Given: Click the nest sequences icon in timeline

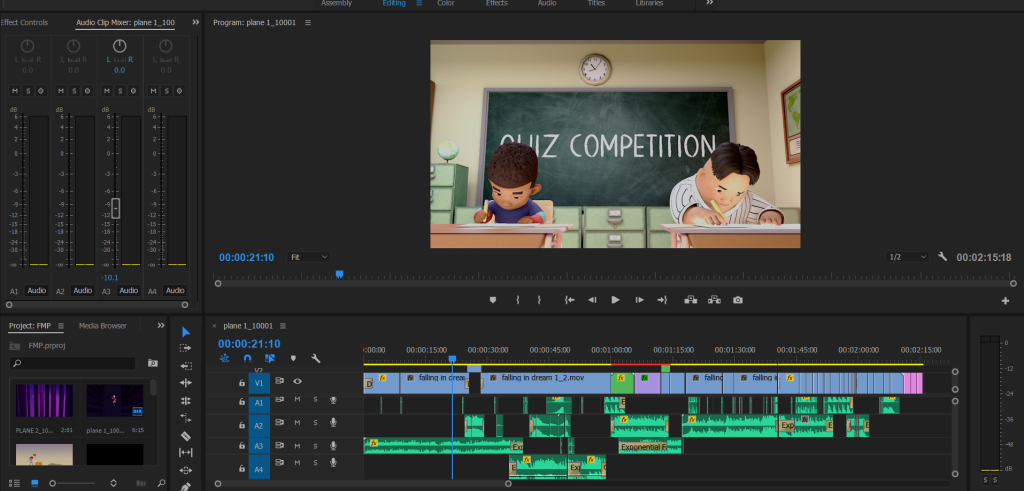Looking at the screenshot, I should (225, 358).
